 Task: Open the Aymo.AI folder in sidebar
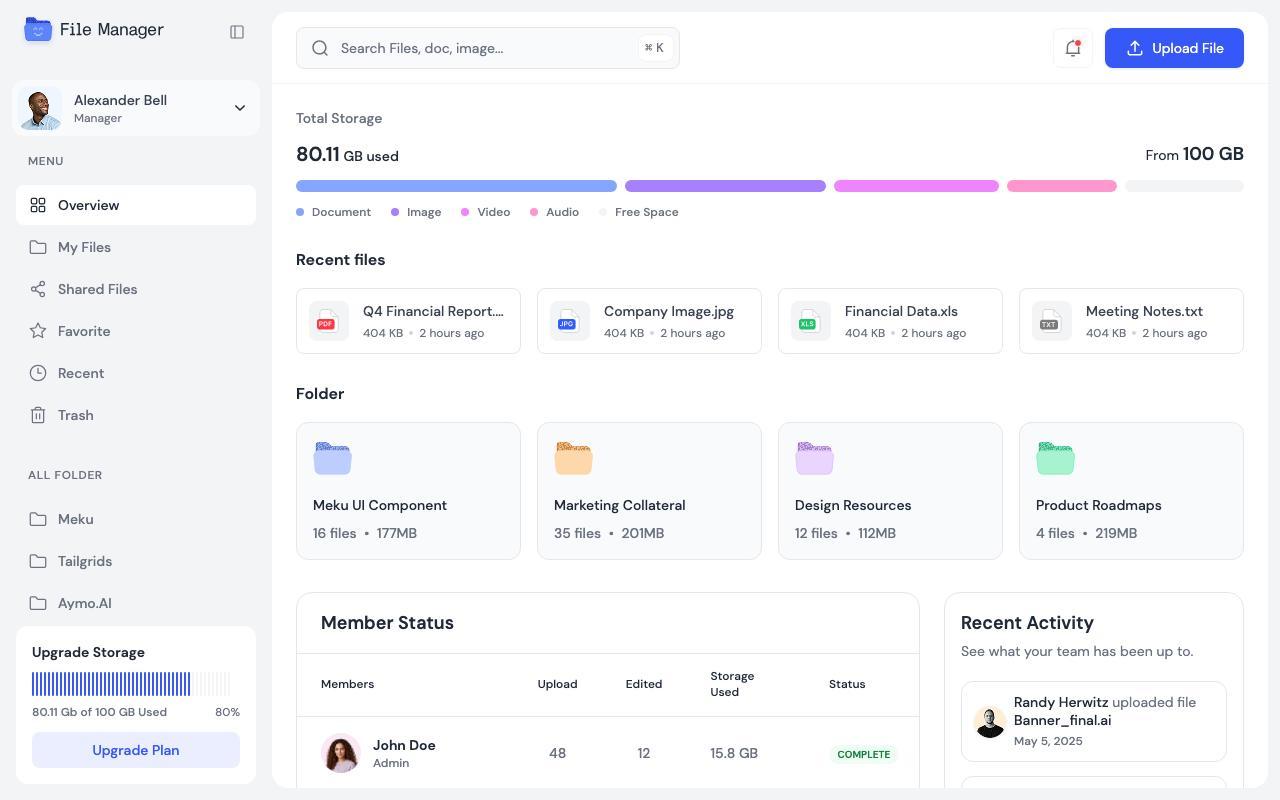(x=136, y=603)
